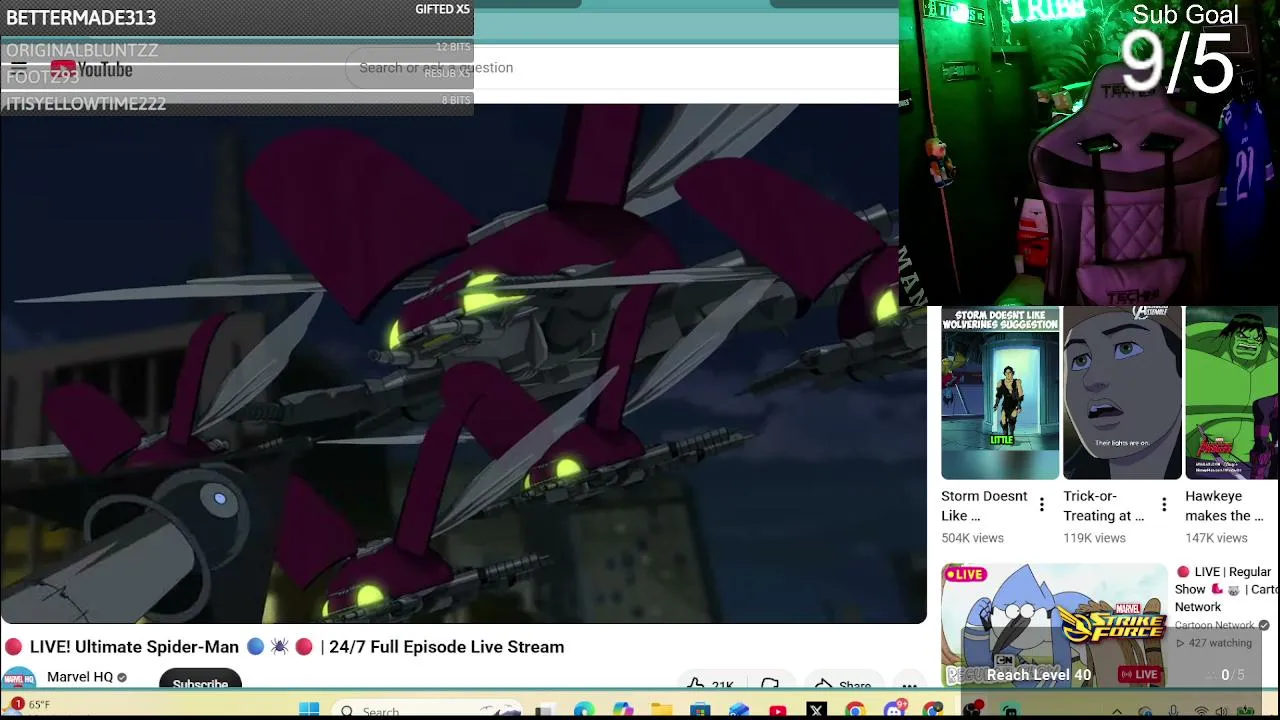This screenshot has height=720, width=1280.
Task: Open the Marvel HQ channel name link
Action: 80,677
